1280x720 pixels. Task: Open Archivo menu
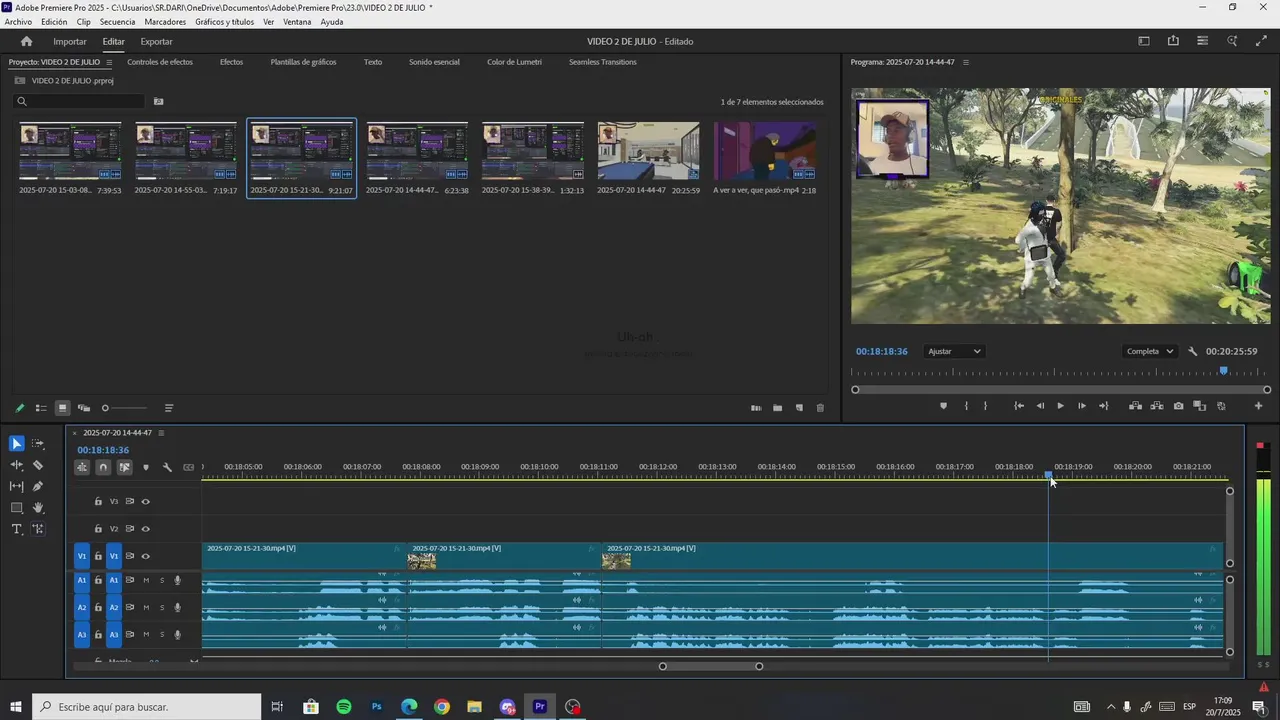coord(18,22)
